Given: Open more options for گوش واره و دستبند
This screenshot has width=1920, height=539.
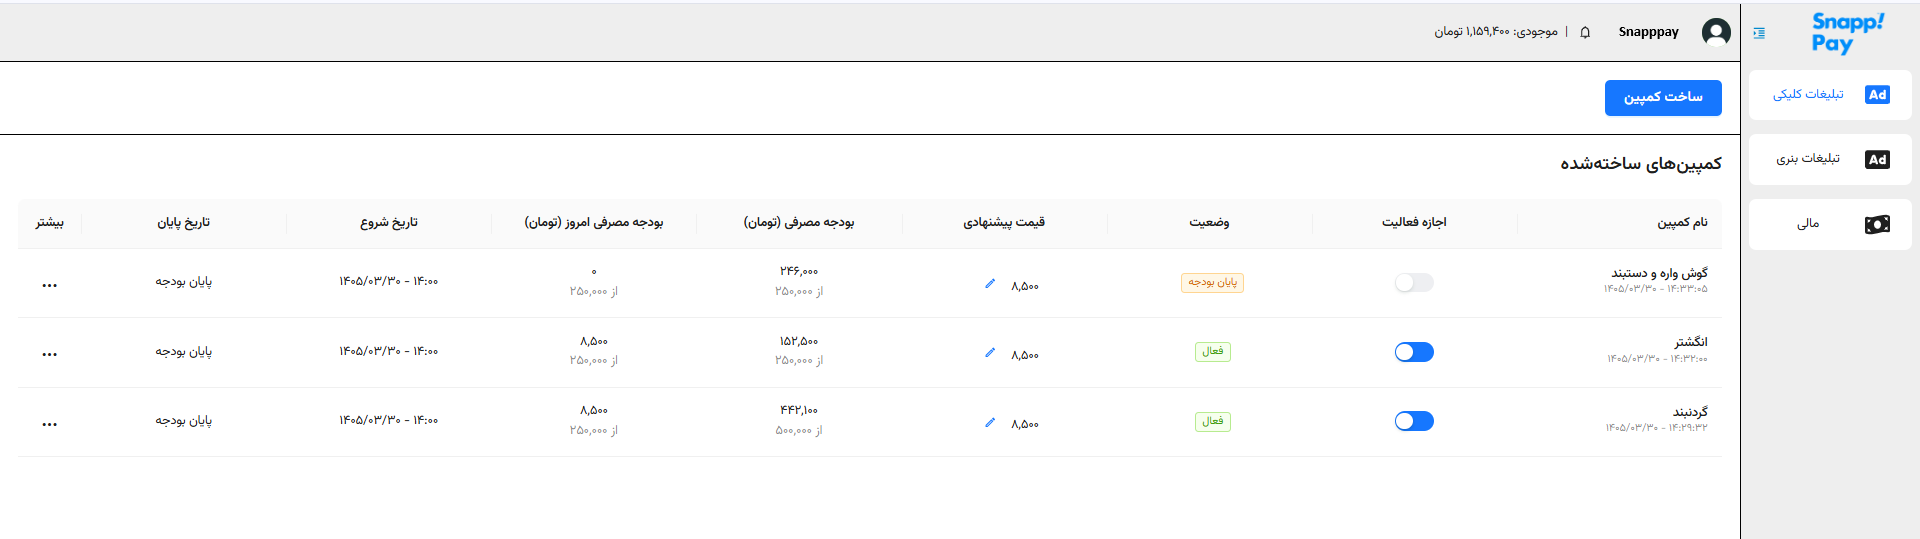Looking at the screenshot, I should [49, 285].
